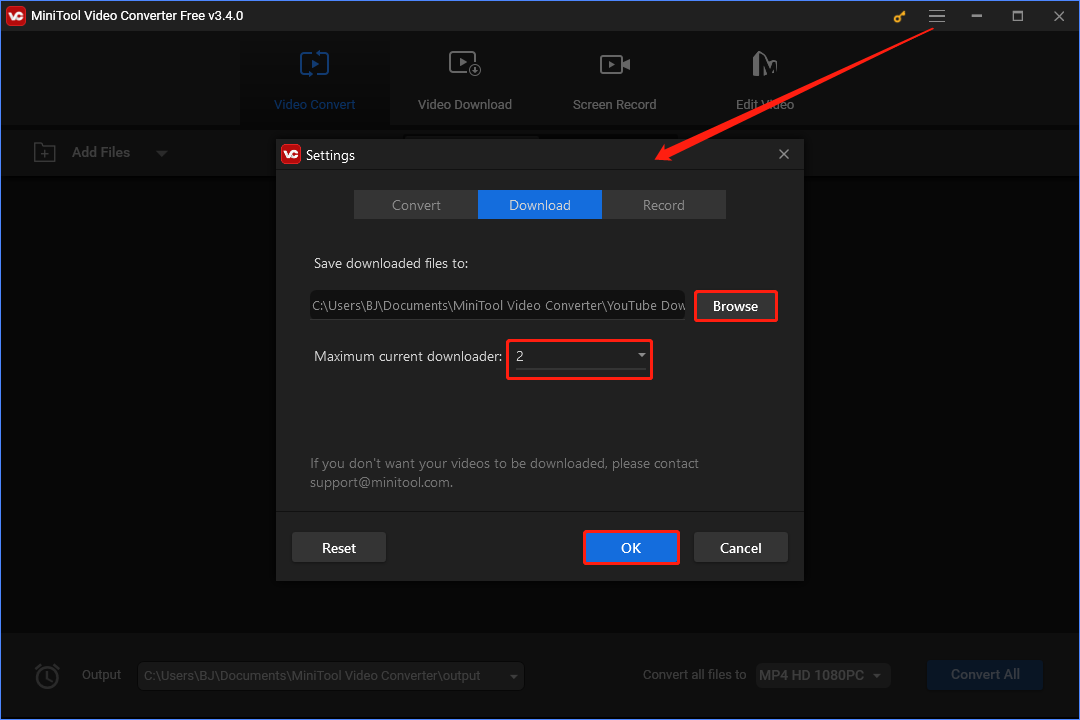Click the Convert All button
Screen dimensions: 1080x720
(985, 675)
